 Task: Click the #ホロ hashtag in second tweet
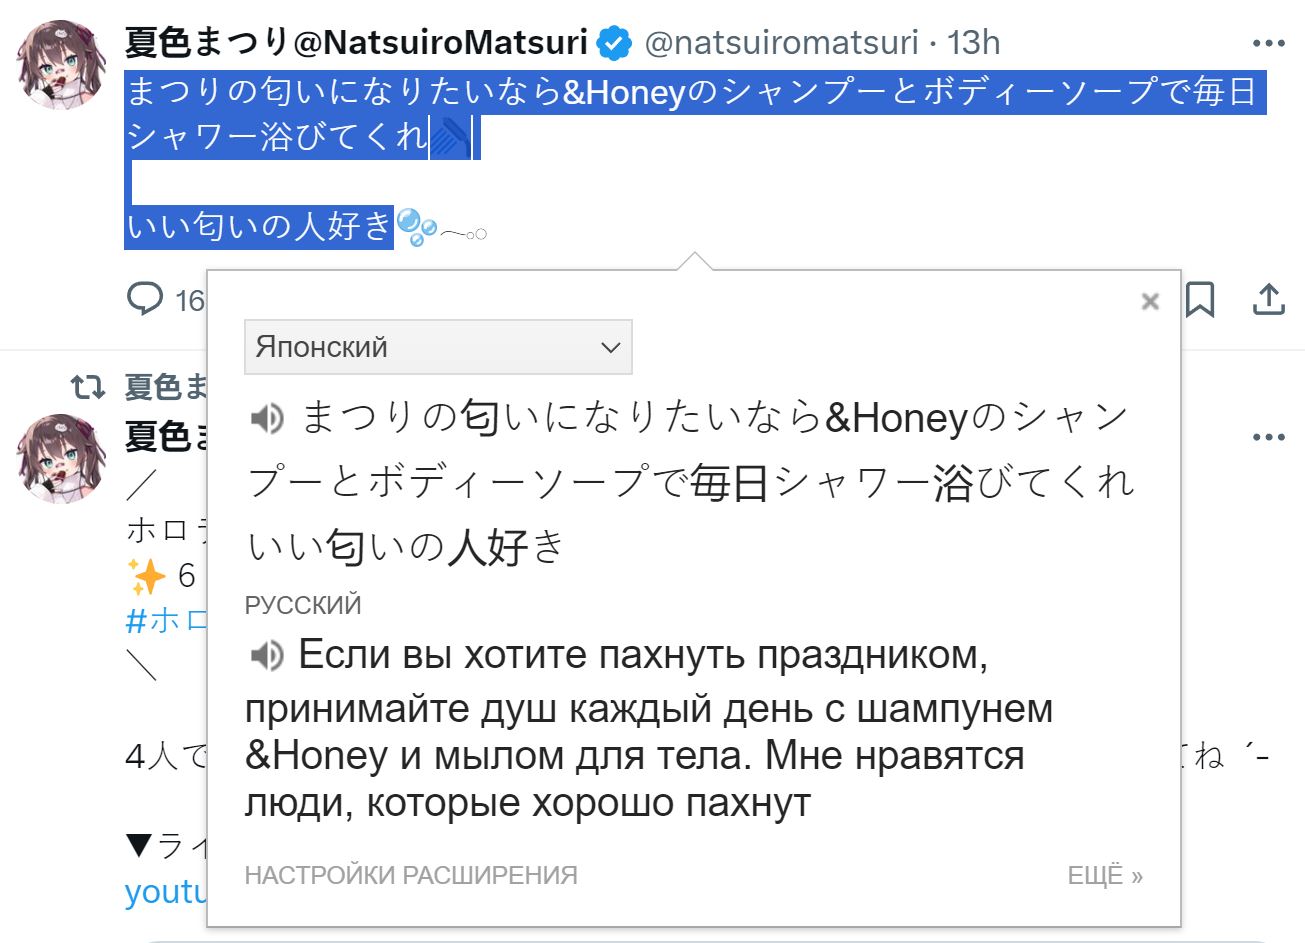pyautogui.click(x=166, y=620)
